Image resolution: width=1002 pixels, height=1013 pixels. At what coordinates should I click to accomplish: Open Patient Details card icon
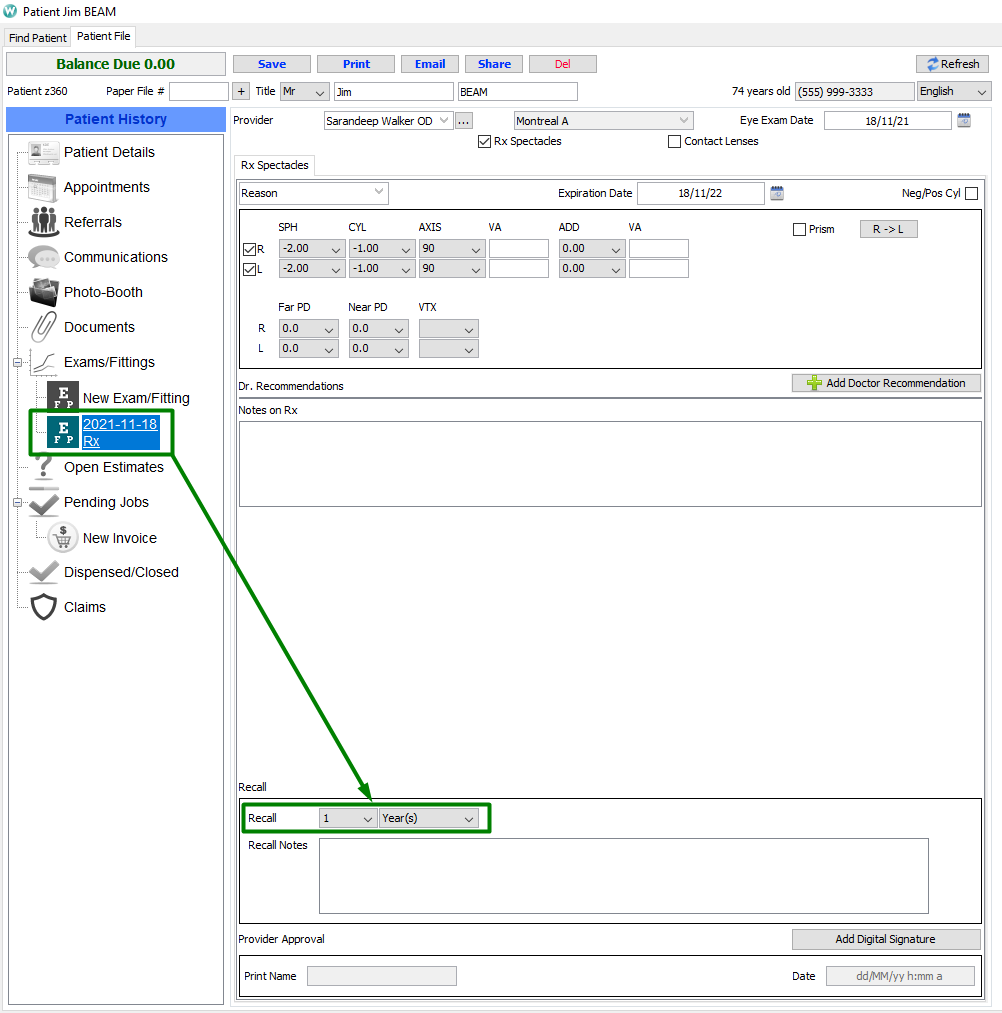click(44, 152)
